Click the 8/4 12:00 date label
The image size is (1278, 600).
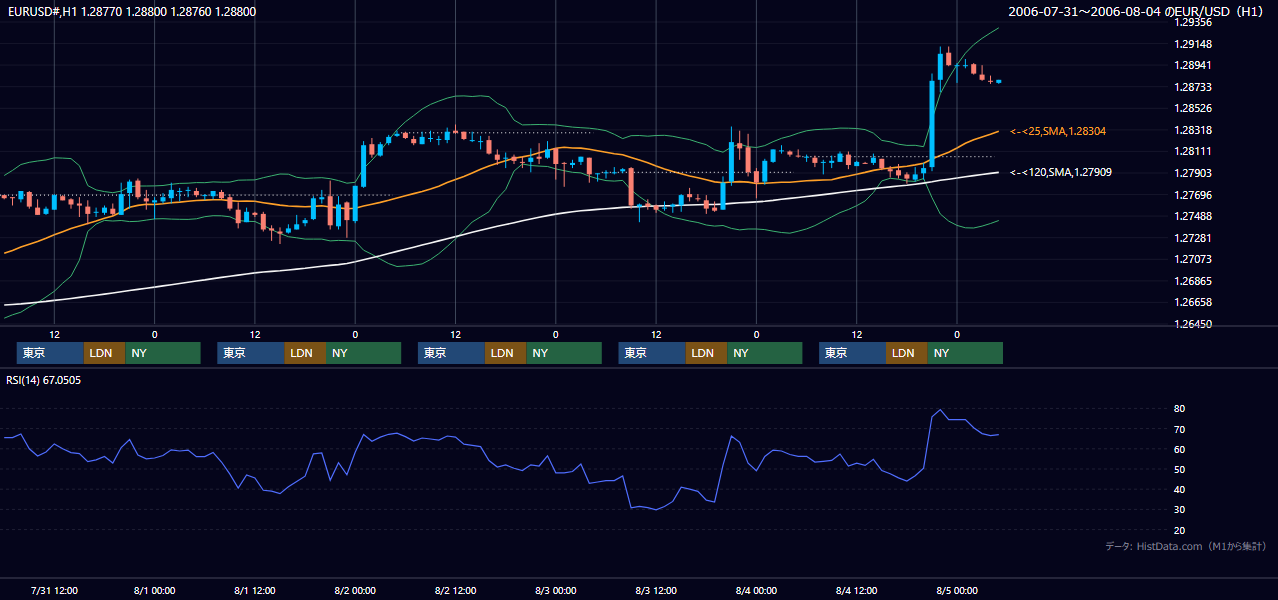pyautogui.click(x=856, y=590)
